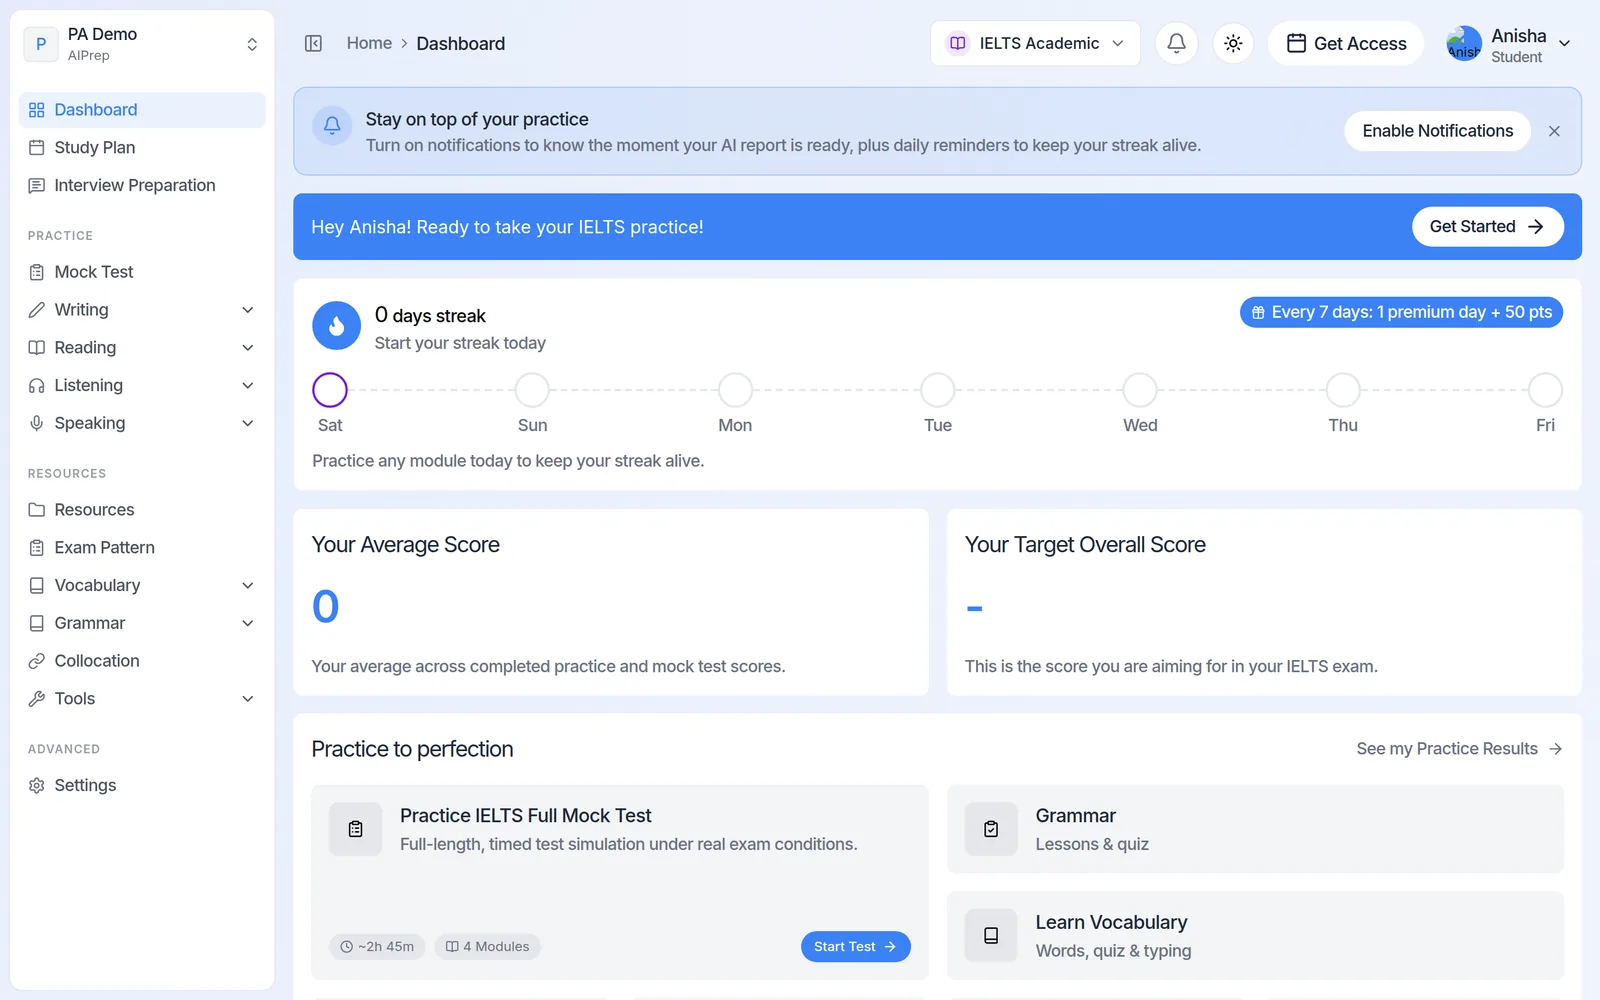Select the Wednesday streak circle
Screen dimensions: 1600x1000
tap(1140, 390)
